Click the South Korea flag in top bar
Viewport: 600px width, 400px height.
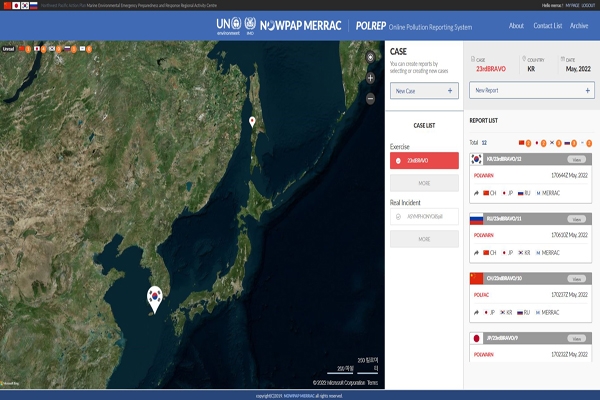pos(25,5)
